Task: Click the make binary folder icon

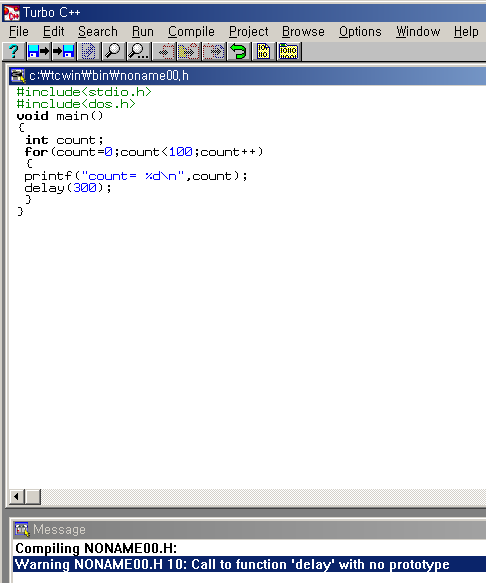Action: [x=289, y=51]
